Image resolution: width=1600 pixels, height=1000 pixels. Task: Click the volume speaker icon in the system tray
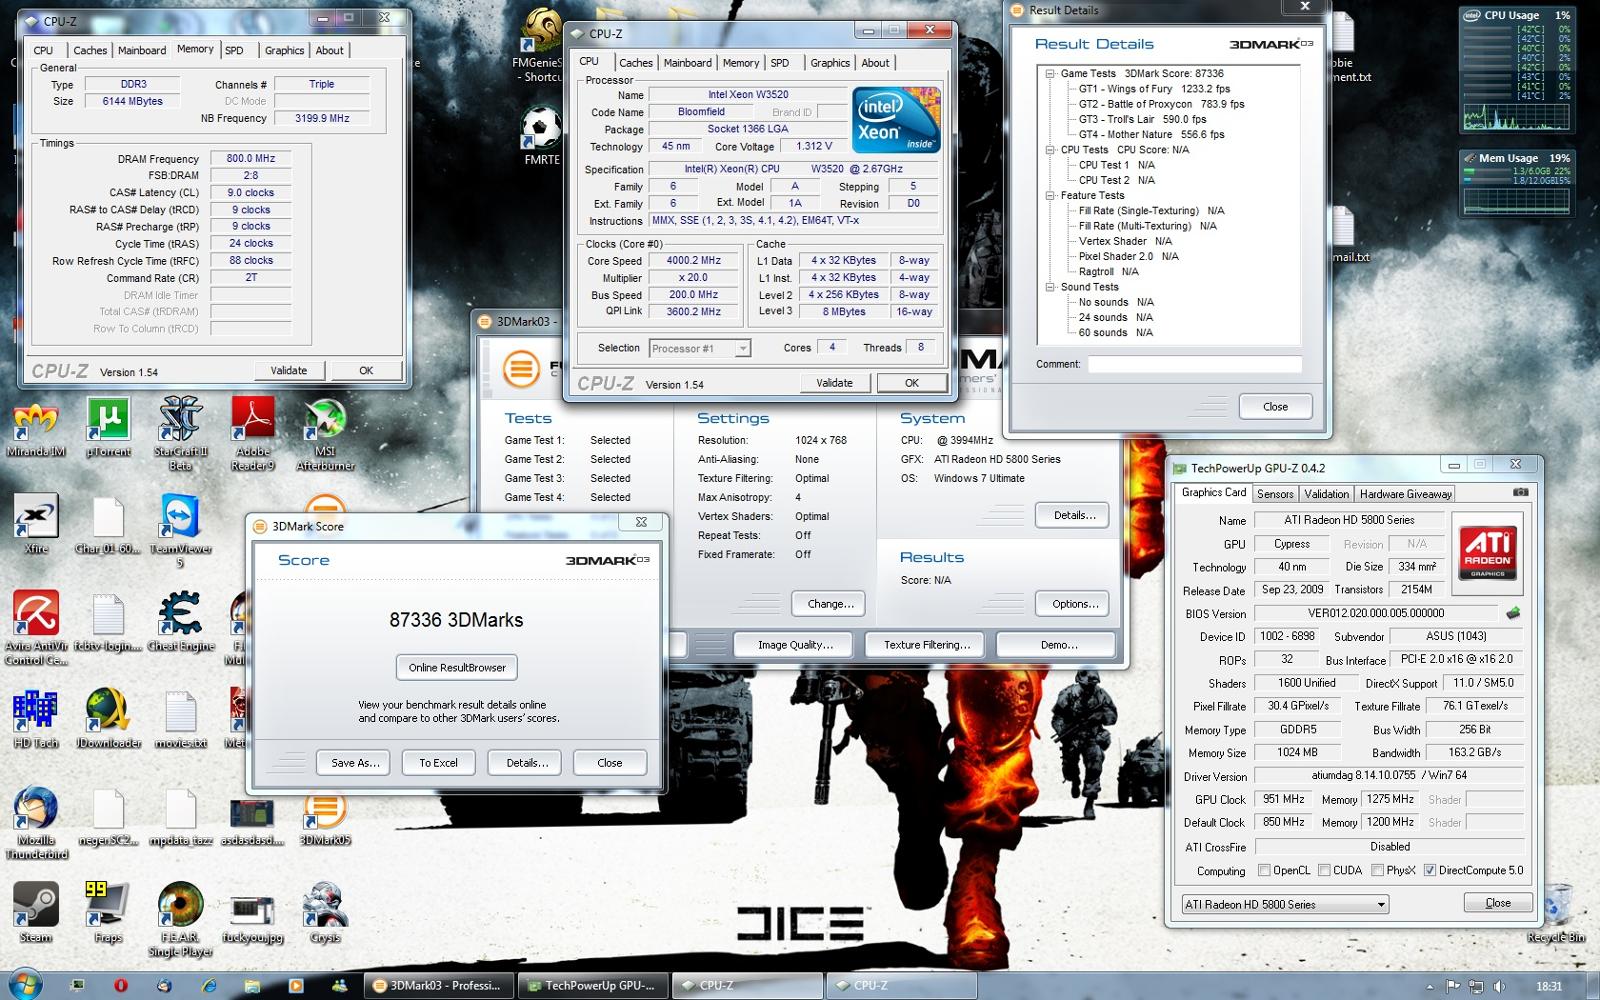pos(1498,986)
